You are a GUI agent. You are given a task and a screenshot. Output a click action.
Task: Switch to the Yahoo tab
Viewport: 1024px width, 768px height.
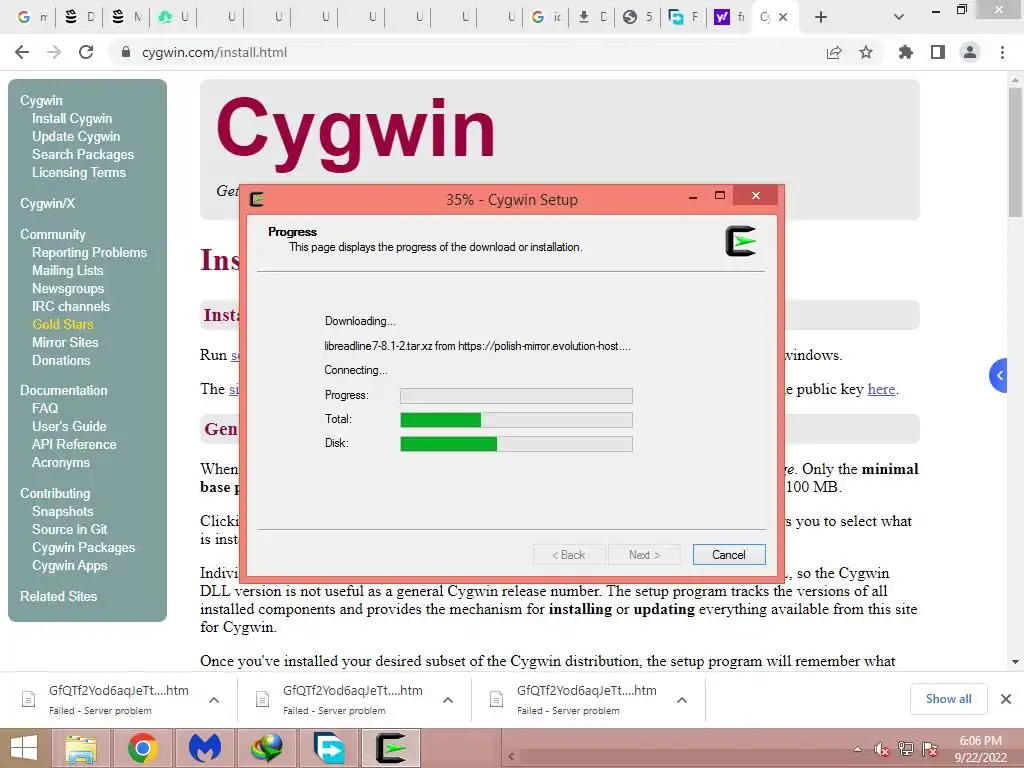tap(729, 17)
